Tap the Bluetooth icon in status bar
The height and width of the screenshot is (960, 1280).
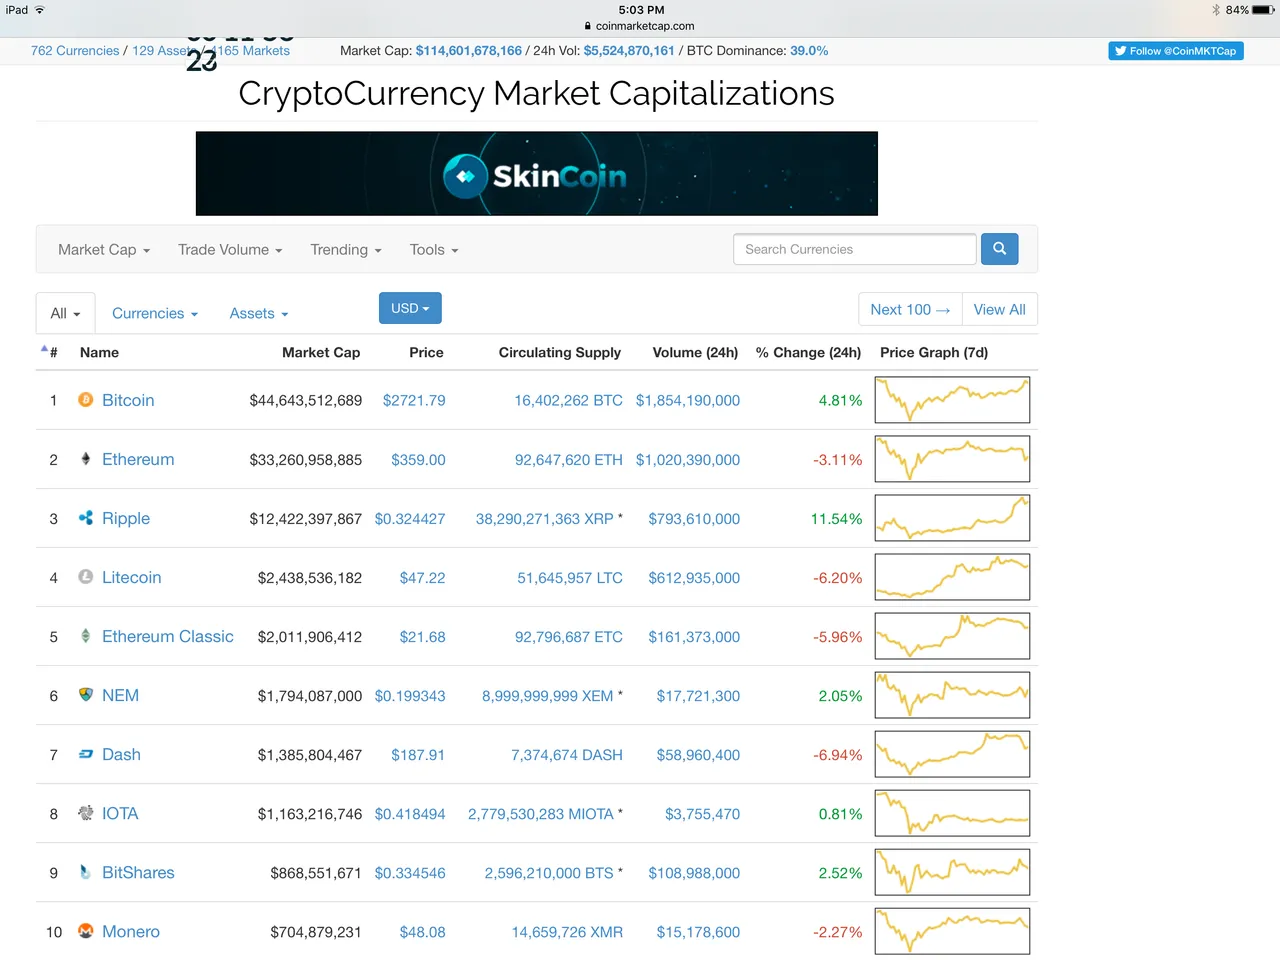[1216, 10]
